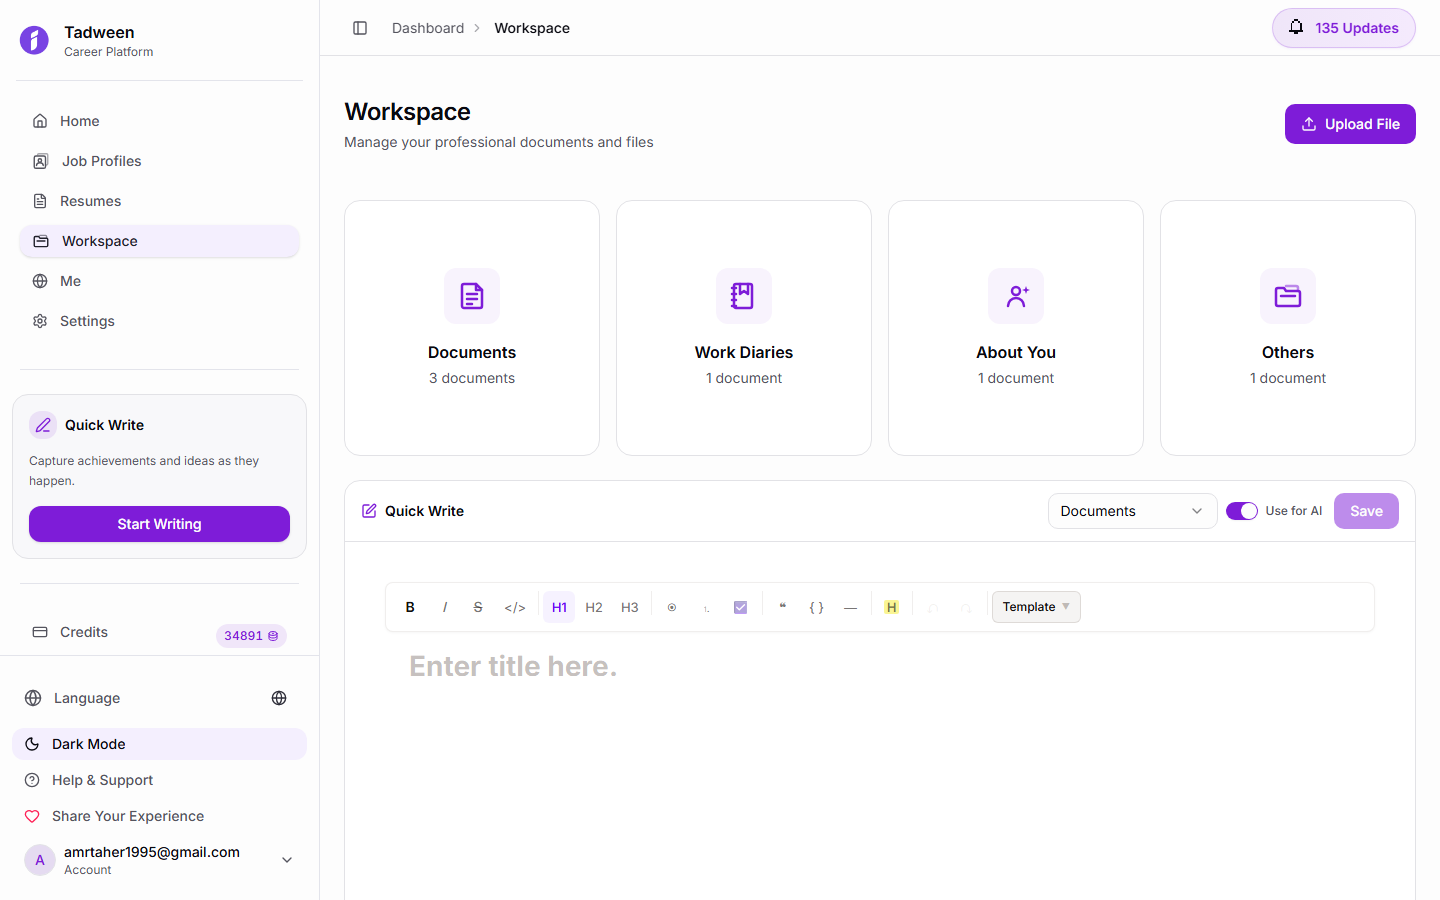Insert inline code with the </> icon

tap(514, 607)
